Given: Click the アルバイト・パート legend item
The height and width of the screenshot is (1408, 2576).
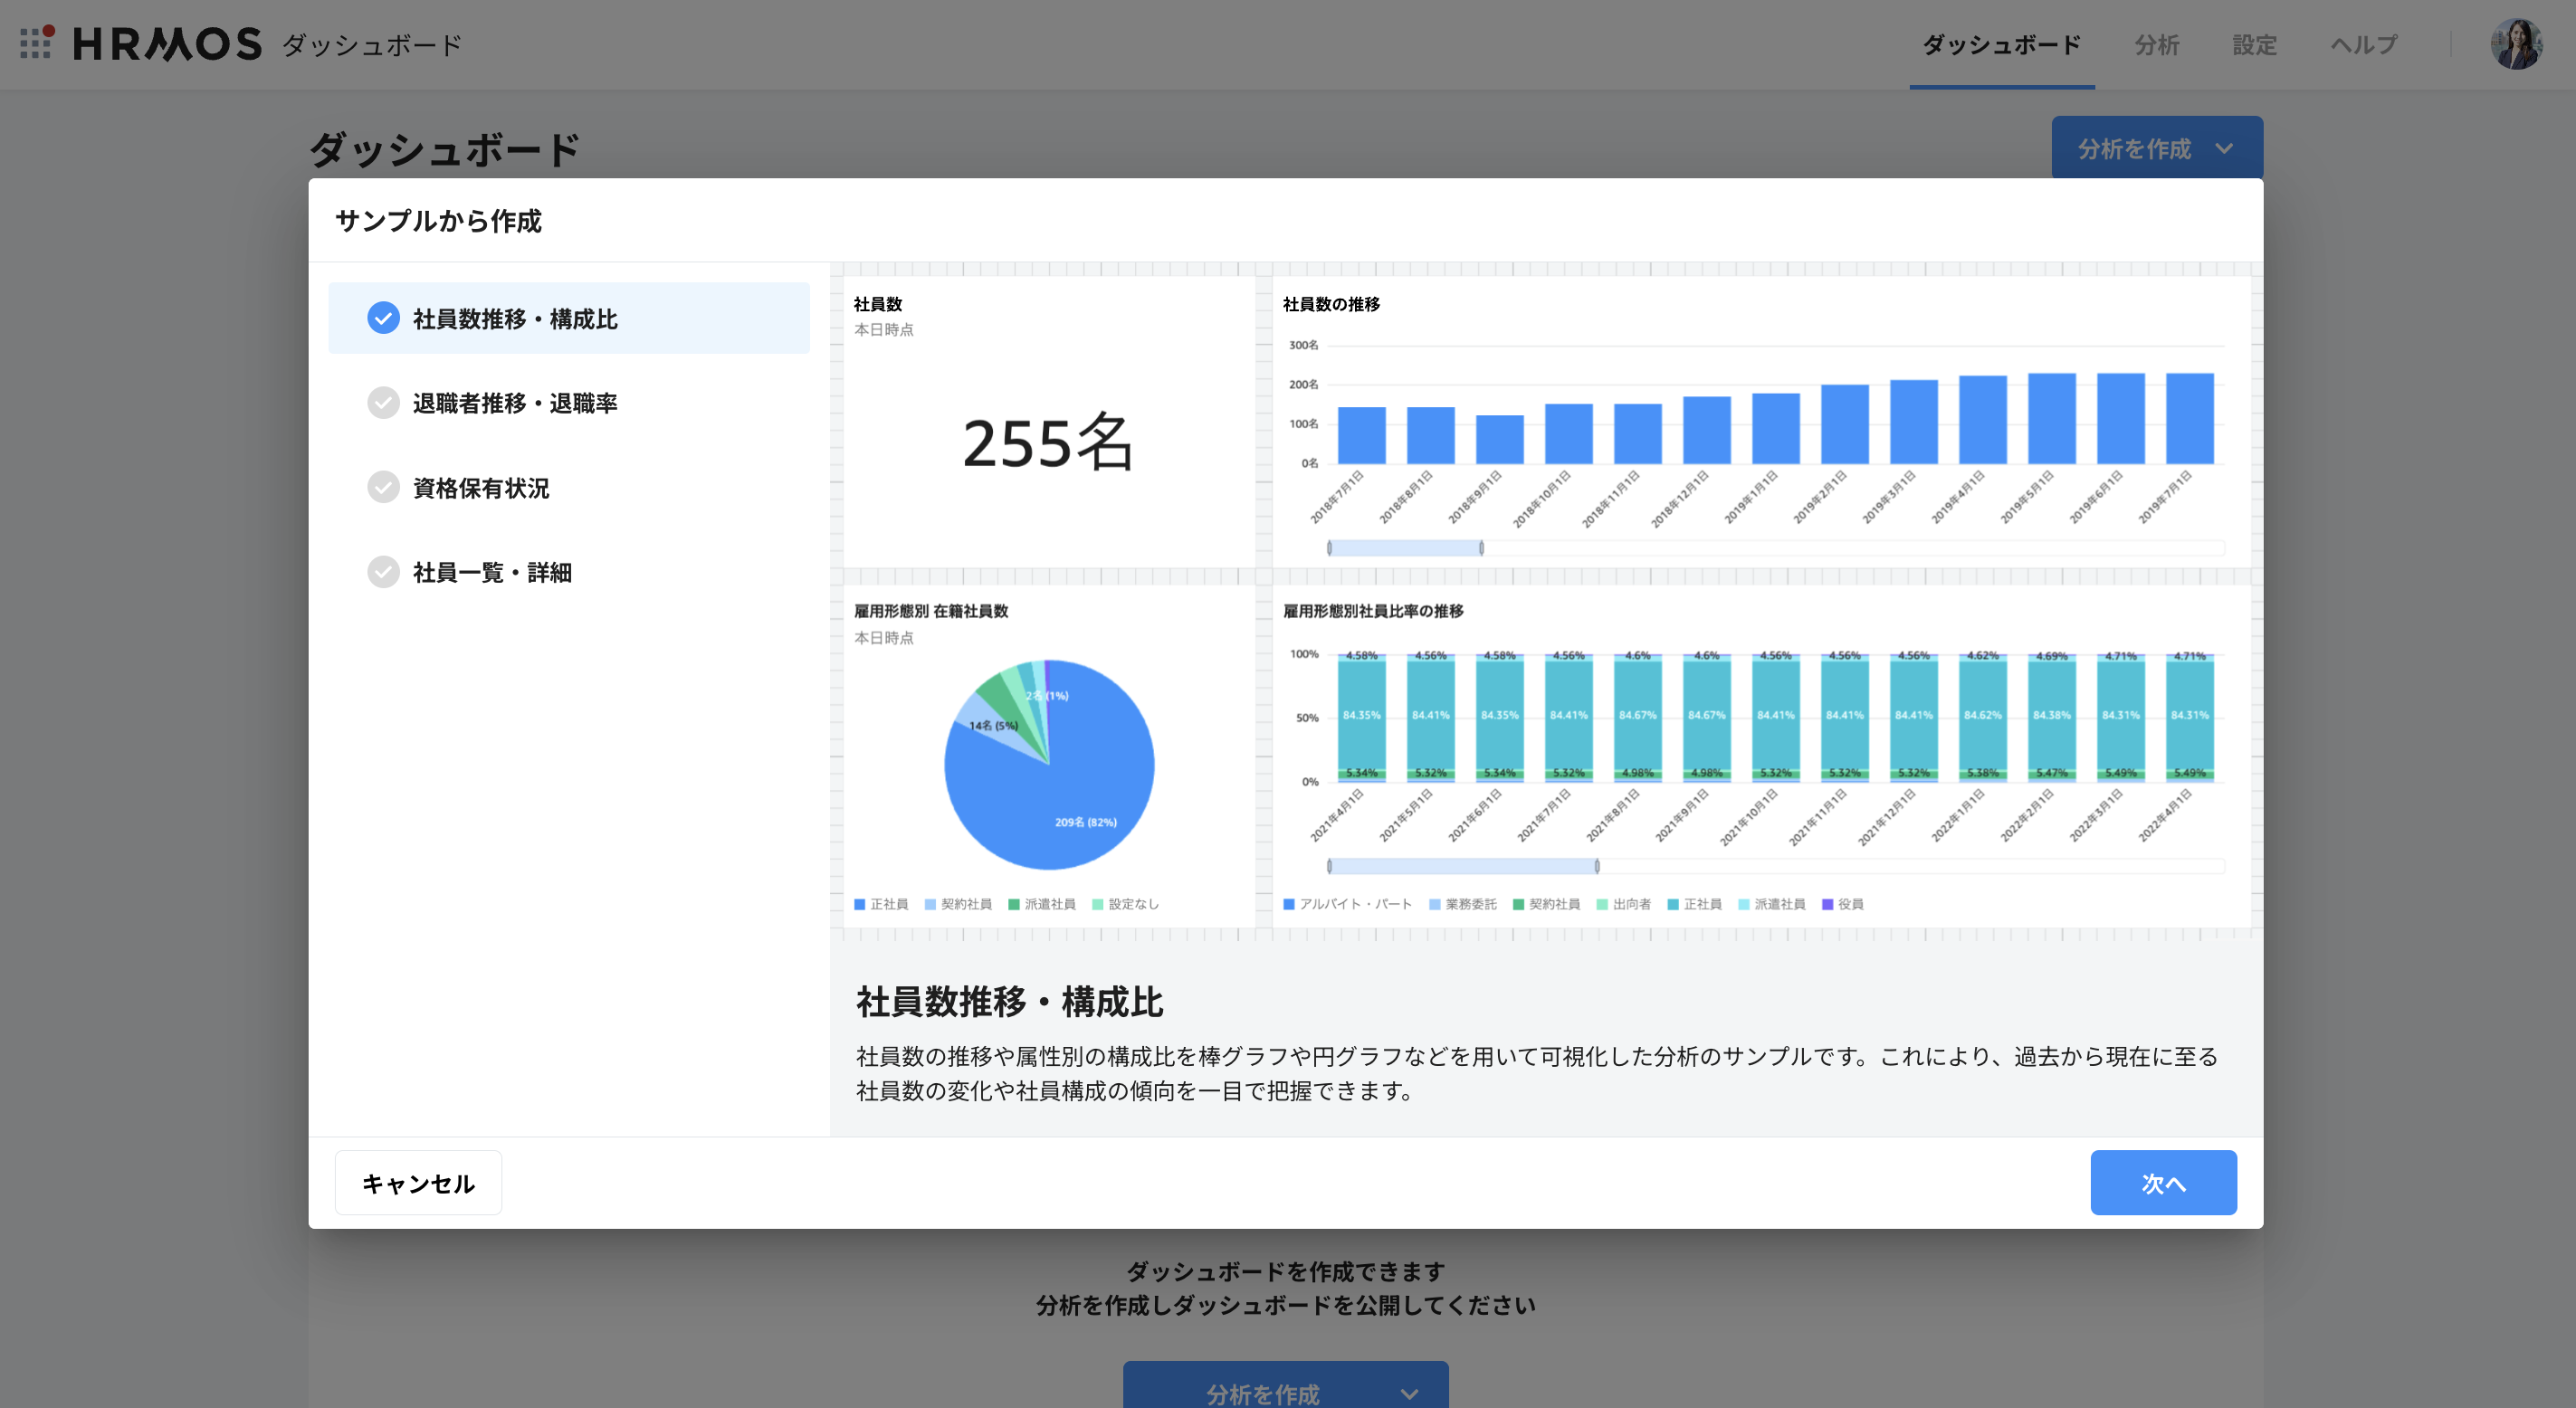Looking at the screenshot, I should (x=1348, y=903).
